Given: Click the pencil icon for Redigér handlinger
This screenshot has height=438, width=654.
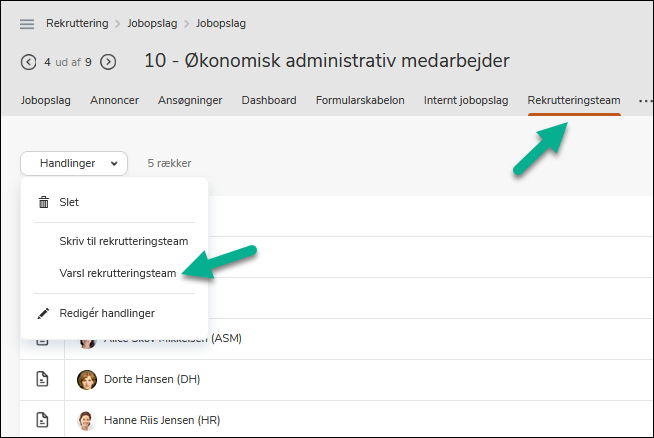Looking at the screenshot, I should pyautogui.click(x=43, y=313).
